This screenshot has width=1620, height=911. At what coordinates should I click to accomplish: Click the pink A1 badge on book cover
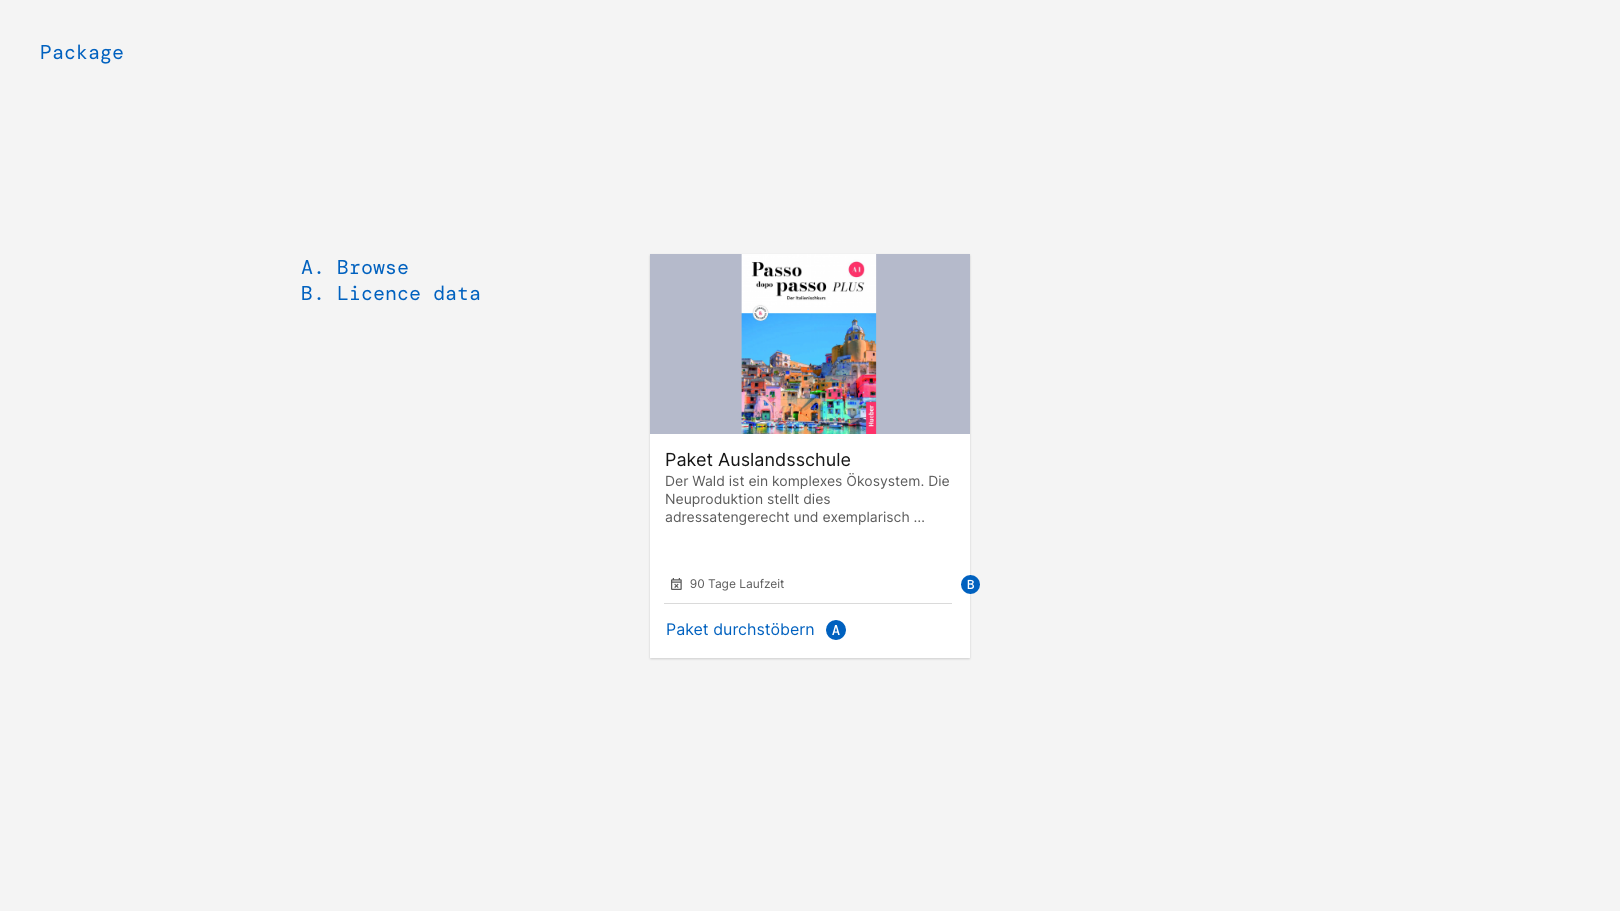856,269
